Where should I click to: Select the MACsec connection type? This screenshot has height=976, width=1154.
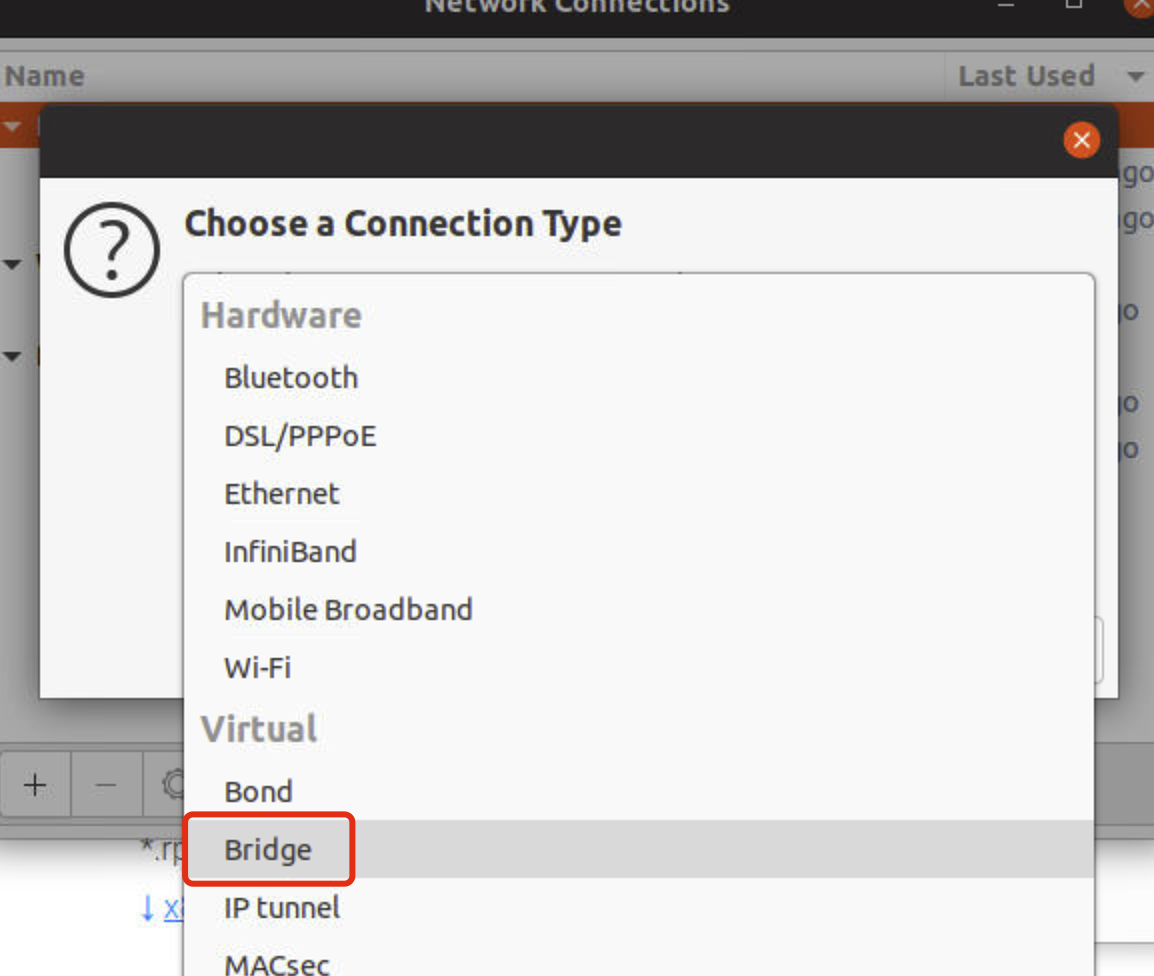pos(277,964)
